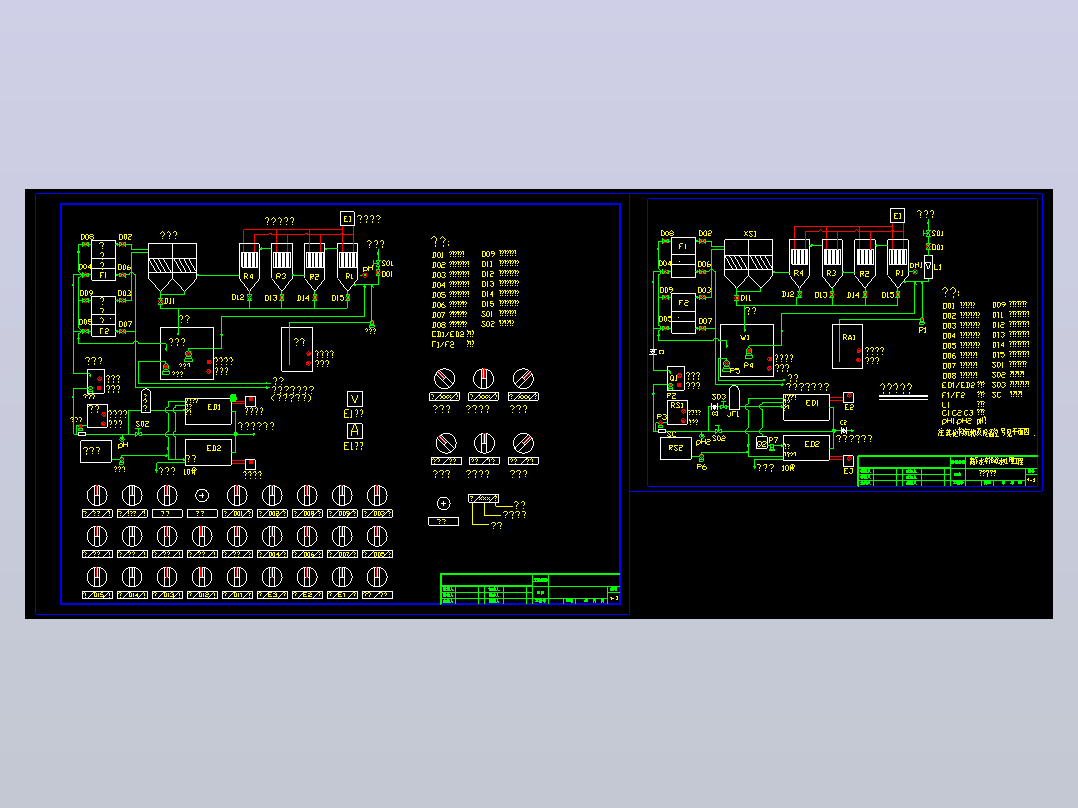This screenshot has height=808, width=1078.
Task: Click the 10# text under ED2
Action: click(789, 468)
